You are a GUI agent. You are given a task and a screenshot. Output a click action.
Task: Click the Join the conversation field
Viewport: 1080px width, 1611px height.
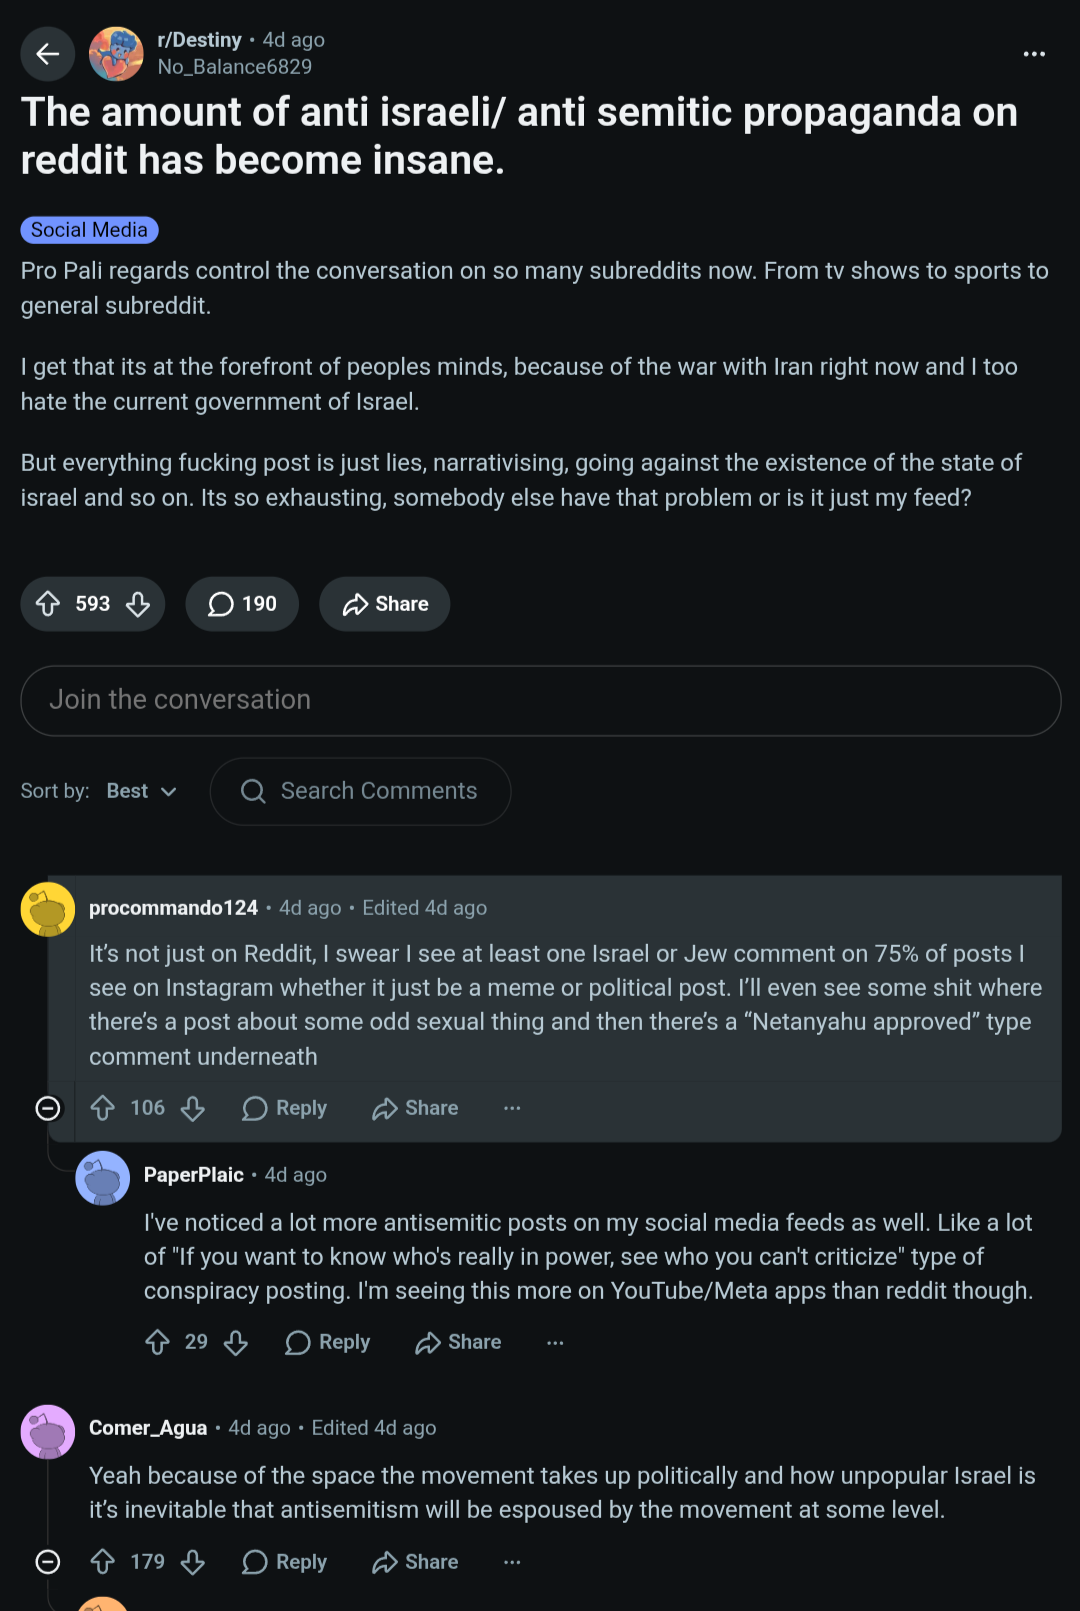tap(540, 701)
